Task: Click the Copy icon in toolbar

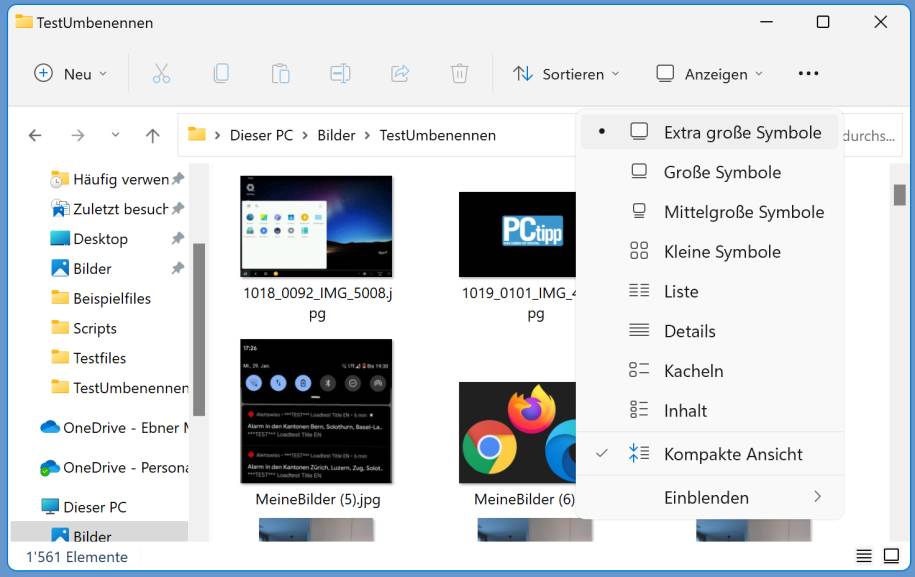Action: (x=221, y=73)
